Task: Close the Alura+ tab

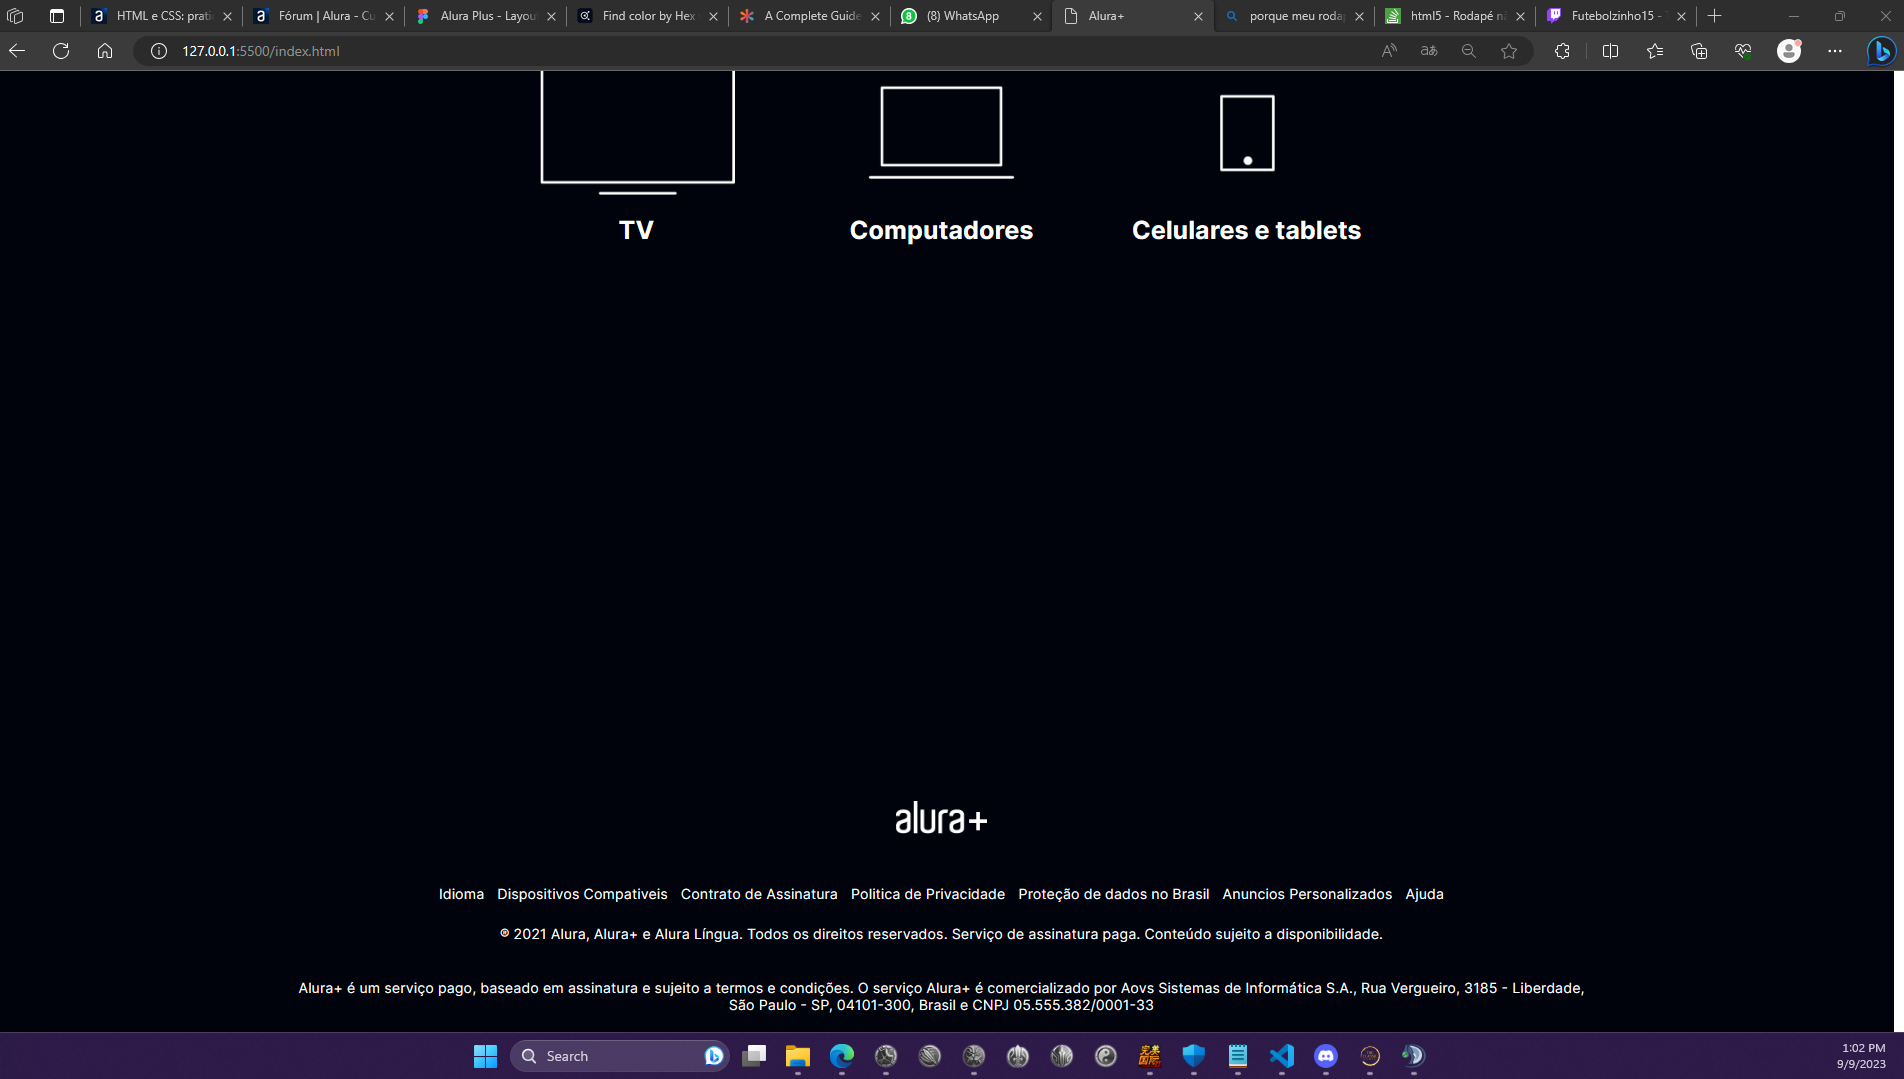Action: (x=1198, y=16)
